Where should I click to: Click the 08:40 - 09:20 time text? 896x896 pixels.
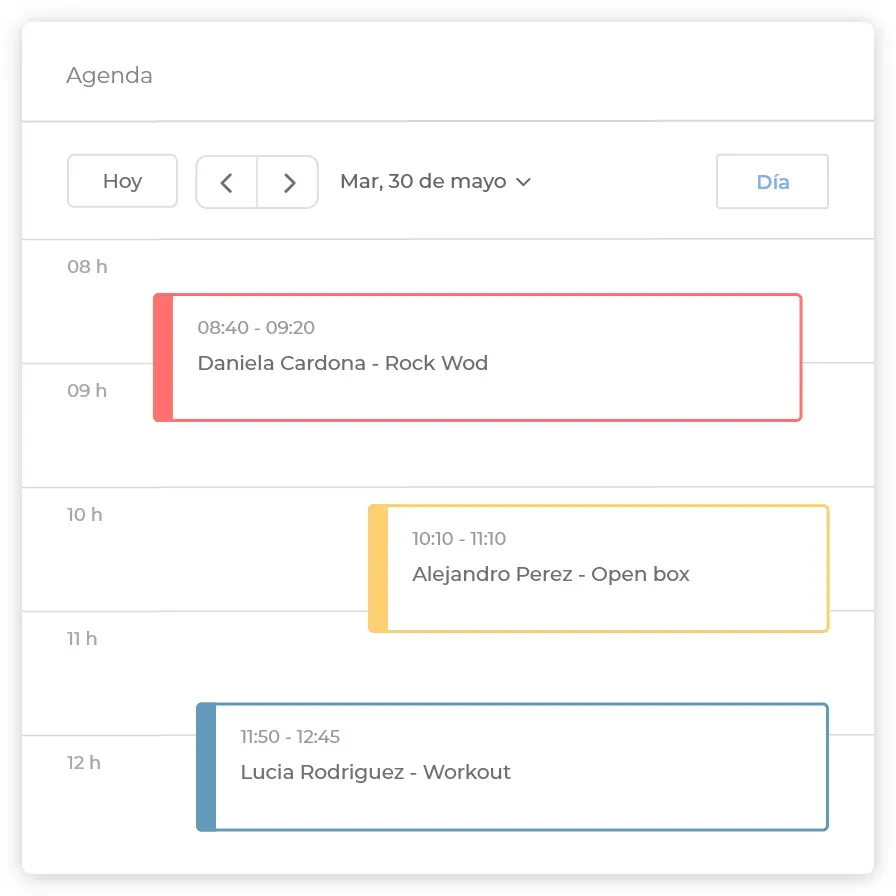tap(256, 327)
